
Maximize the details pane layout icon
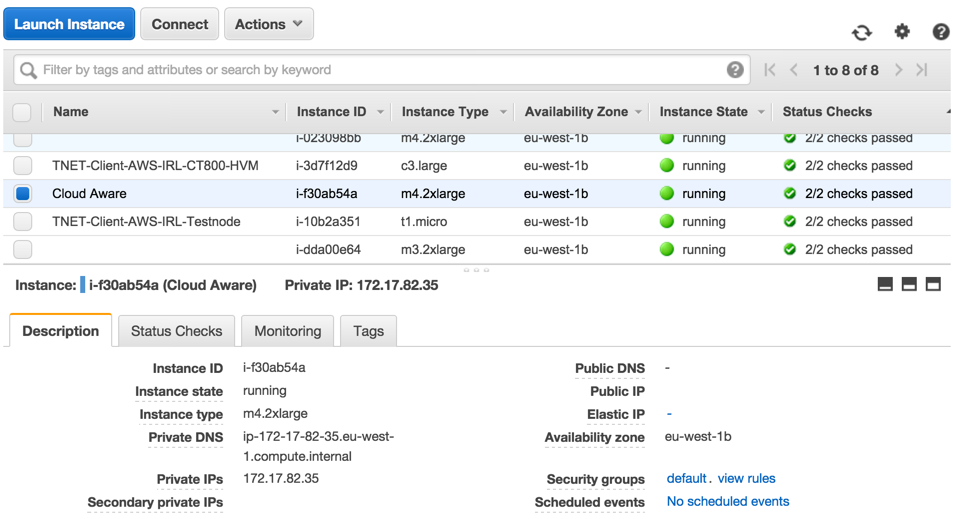pyautogui.click(x=933, y=285)
